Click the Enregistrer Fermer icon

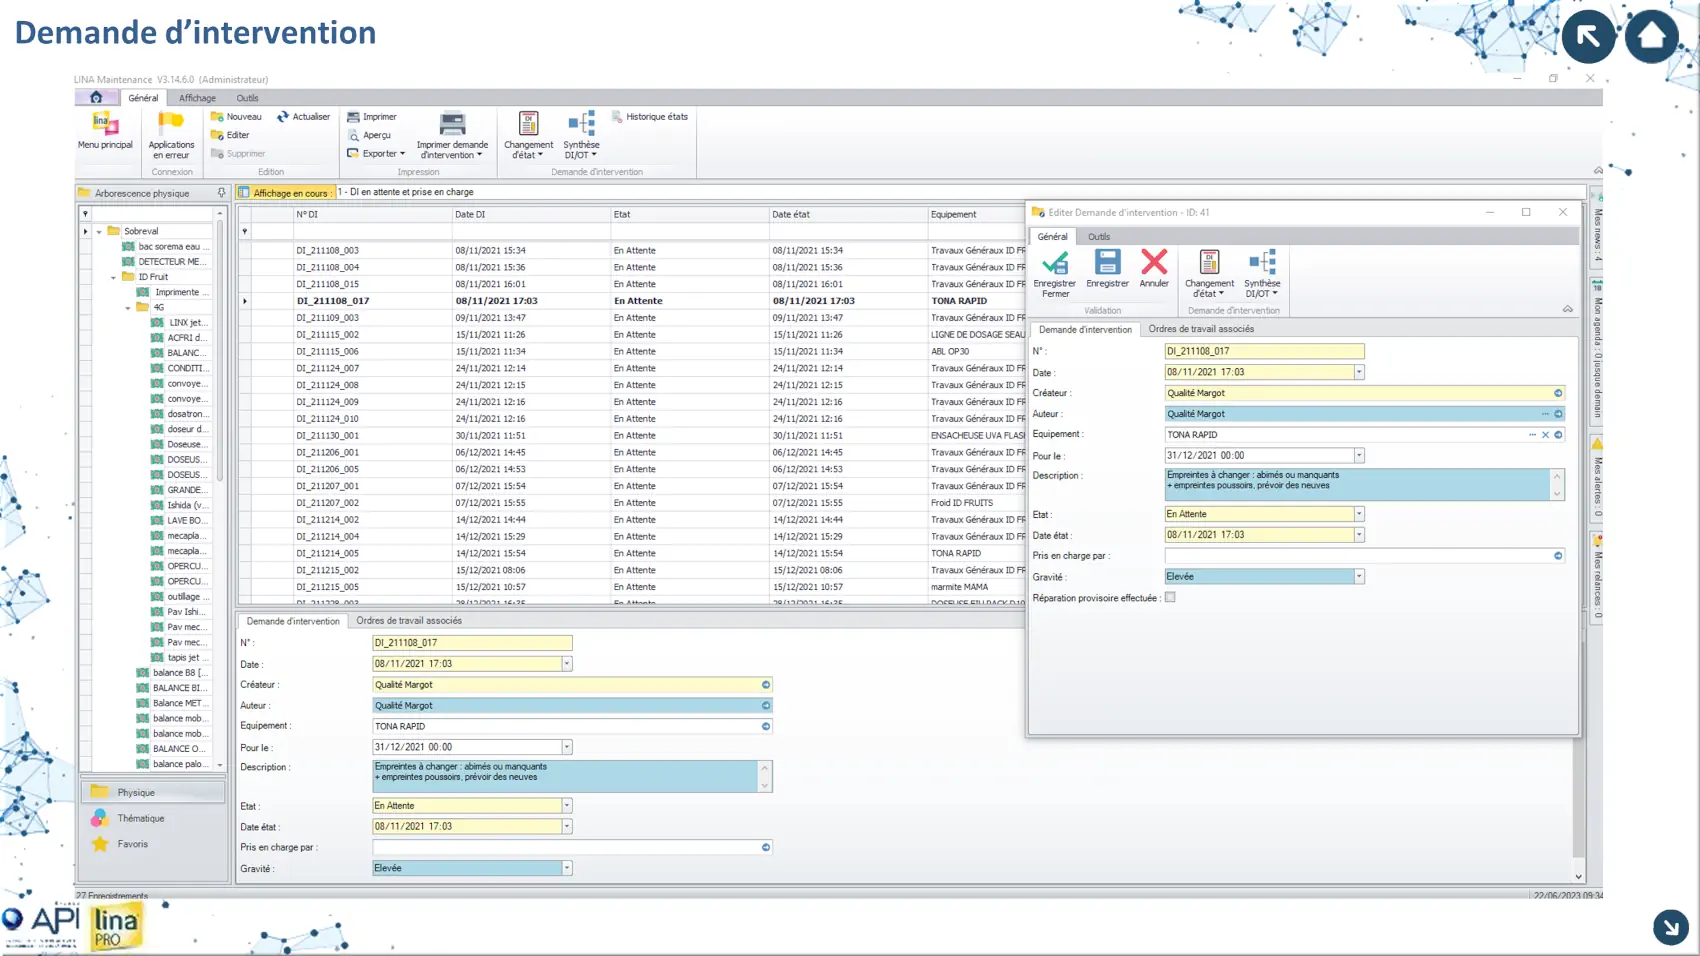coord(1055,264)
